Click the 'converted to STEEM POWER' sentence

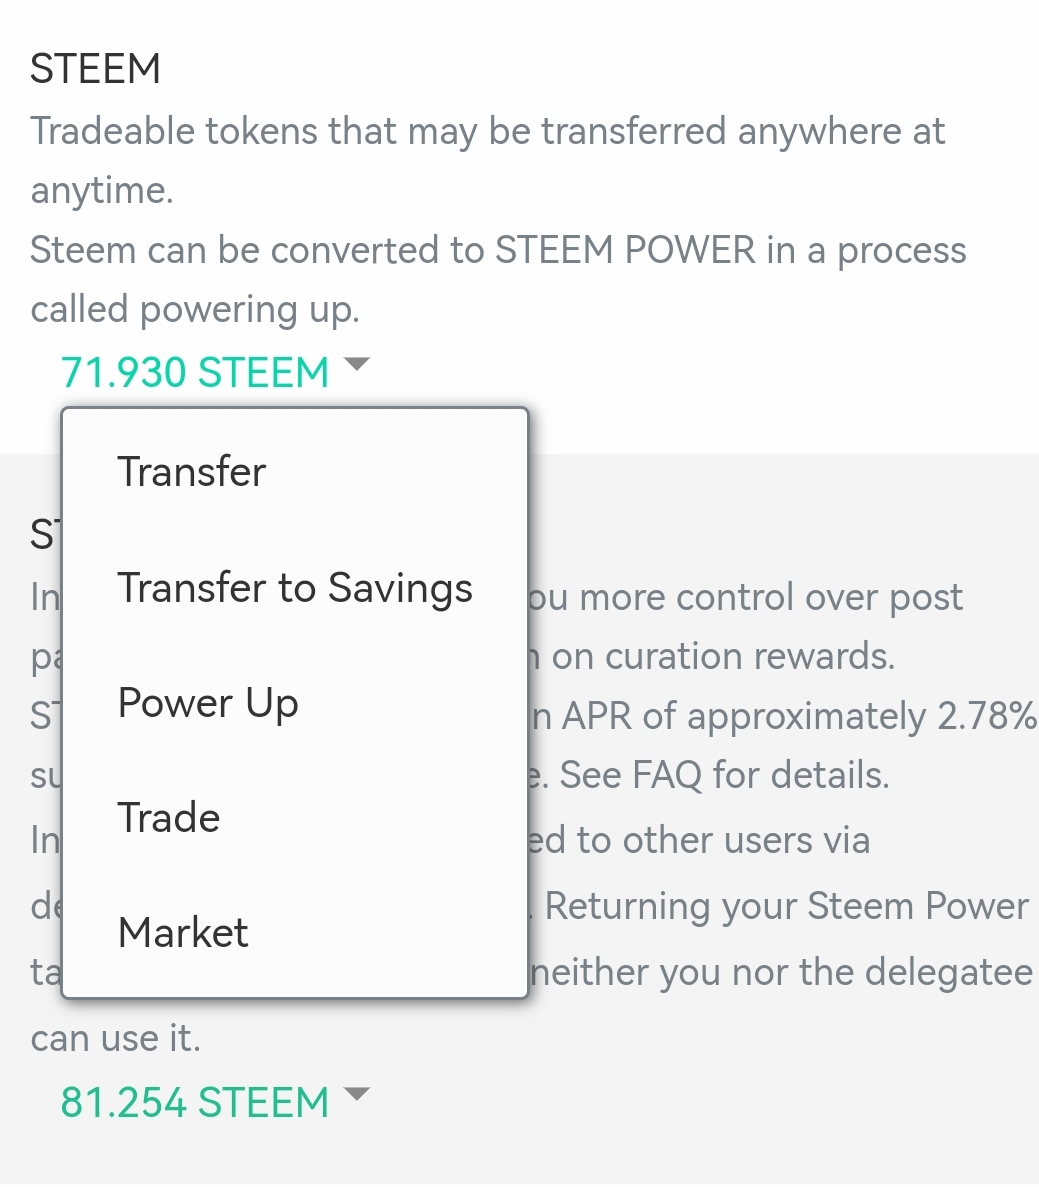pyautogui.click(x=498, y=250)
